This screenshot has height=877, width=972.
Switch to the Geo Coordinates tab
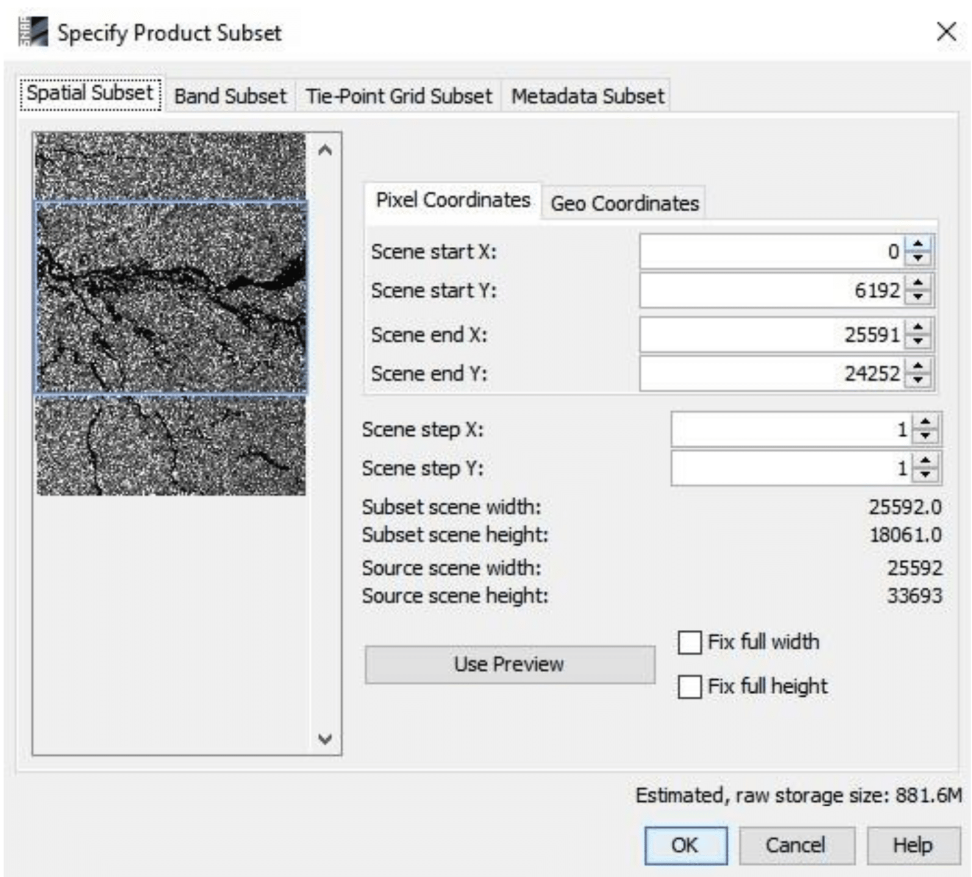(624, 203)
